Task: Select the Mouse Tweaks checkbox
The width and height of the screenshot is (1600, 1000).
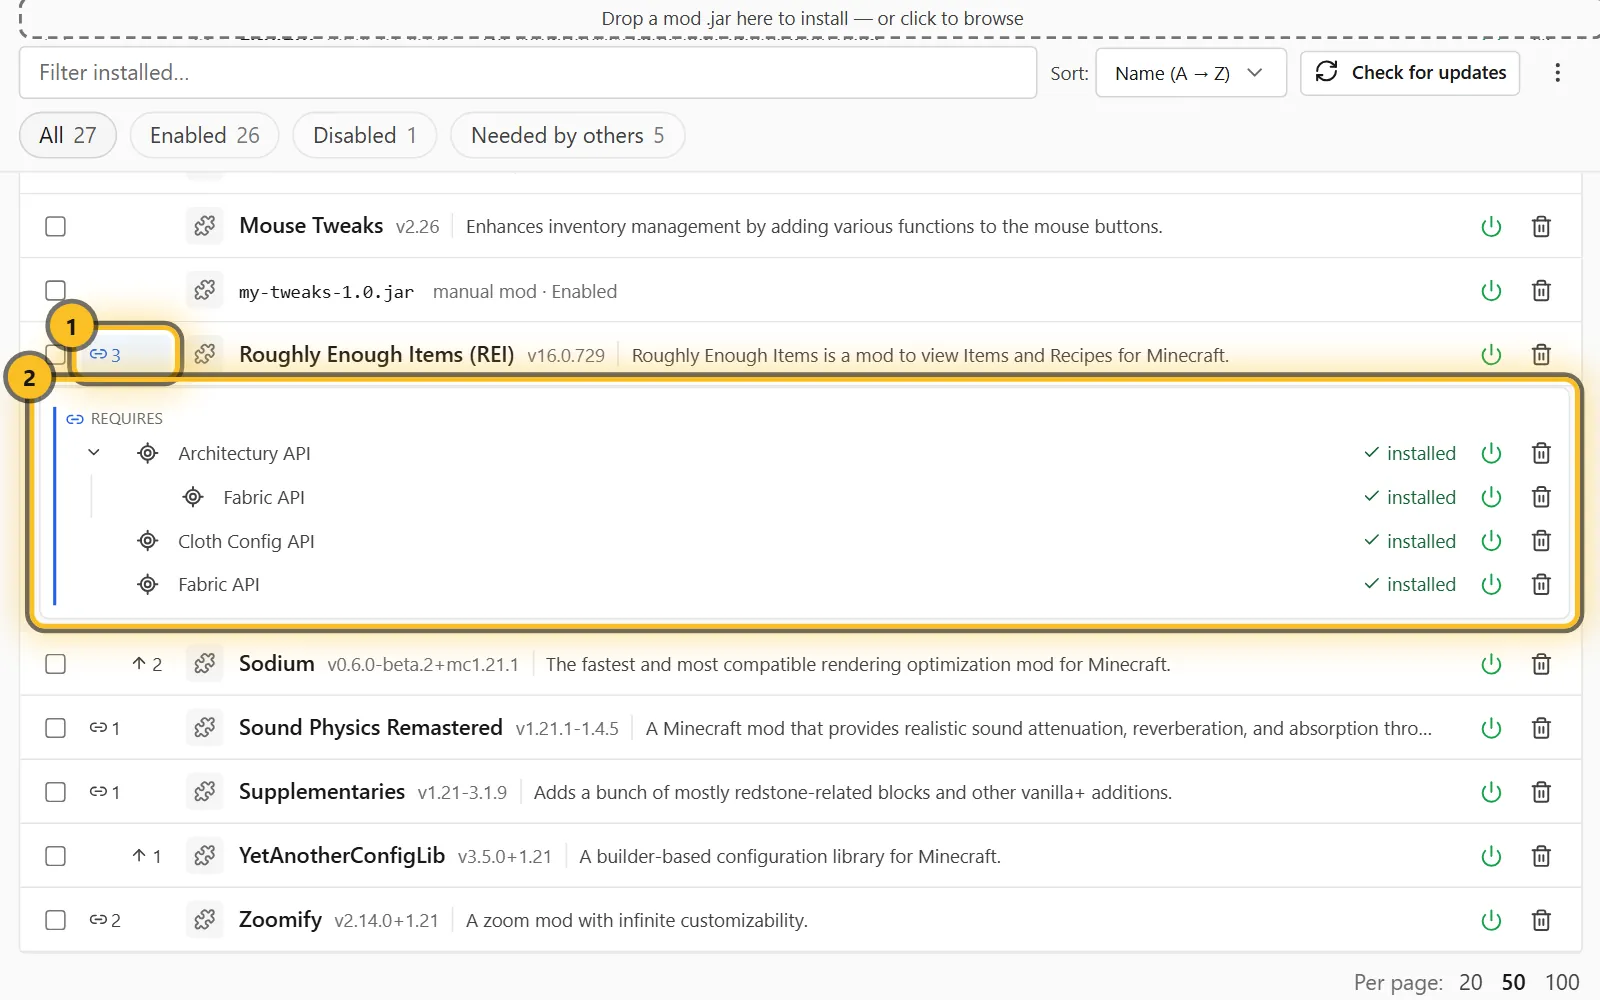Action: [x=56, y=227]
